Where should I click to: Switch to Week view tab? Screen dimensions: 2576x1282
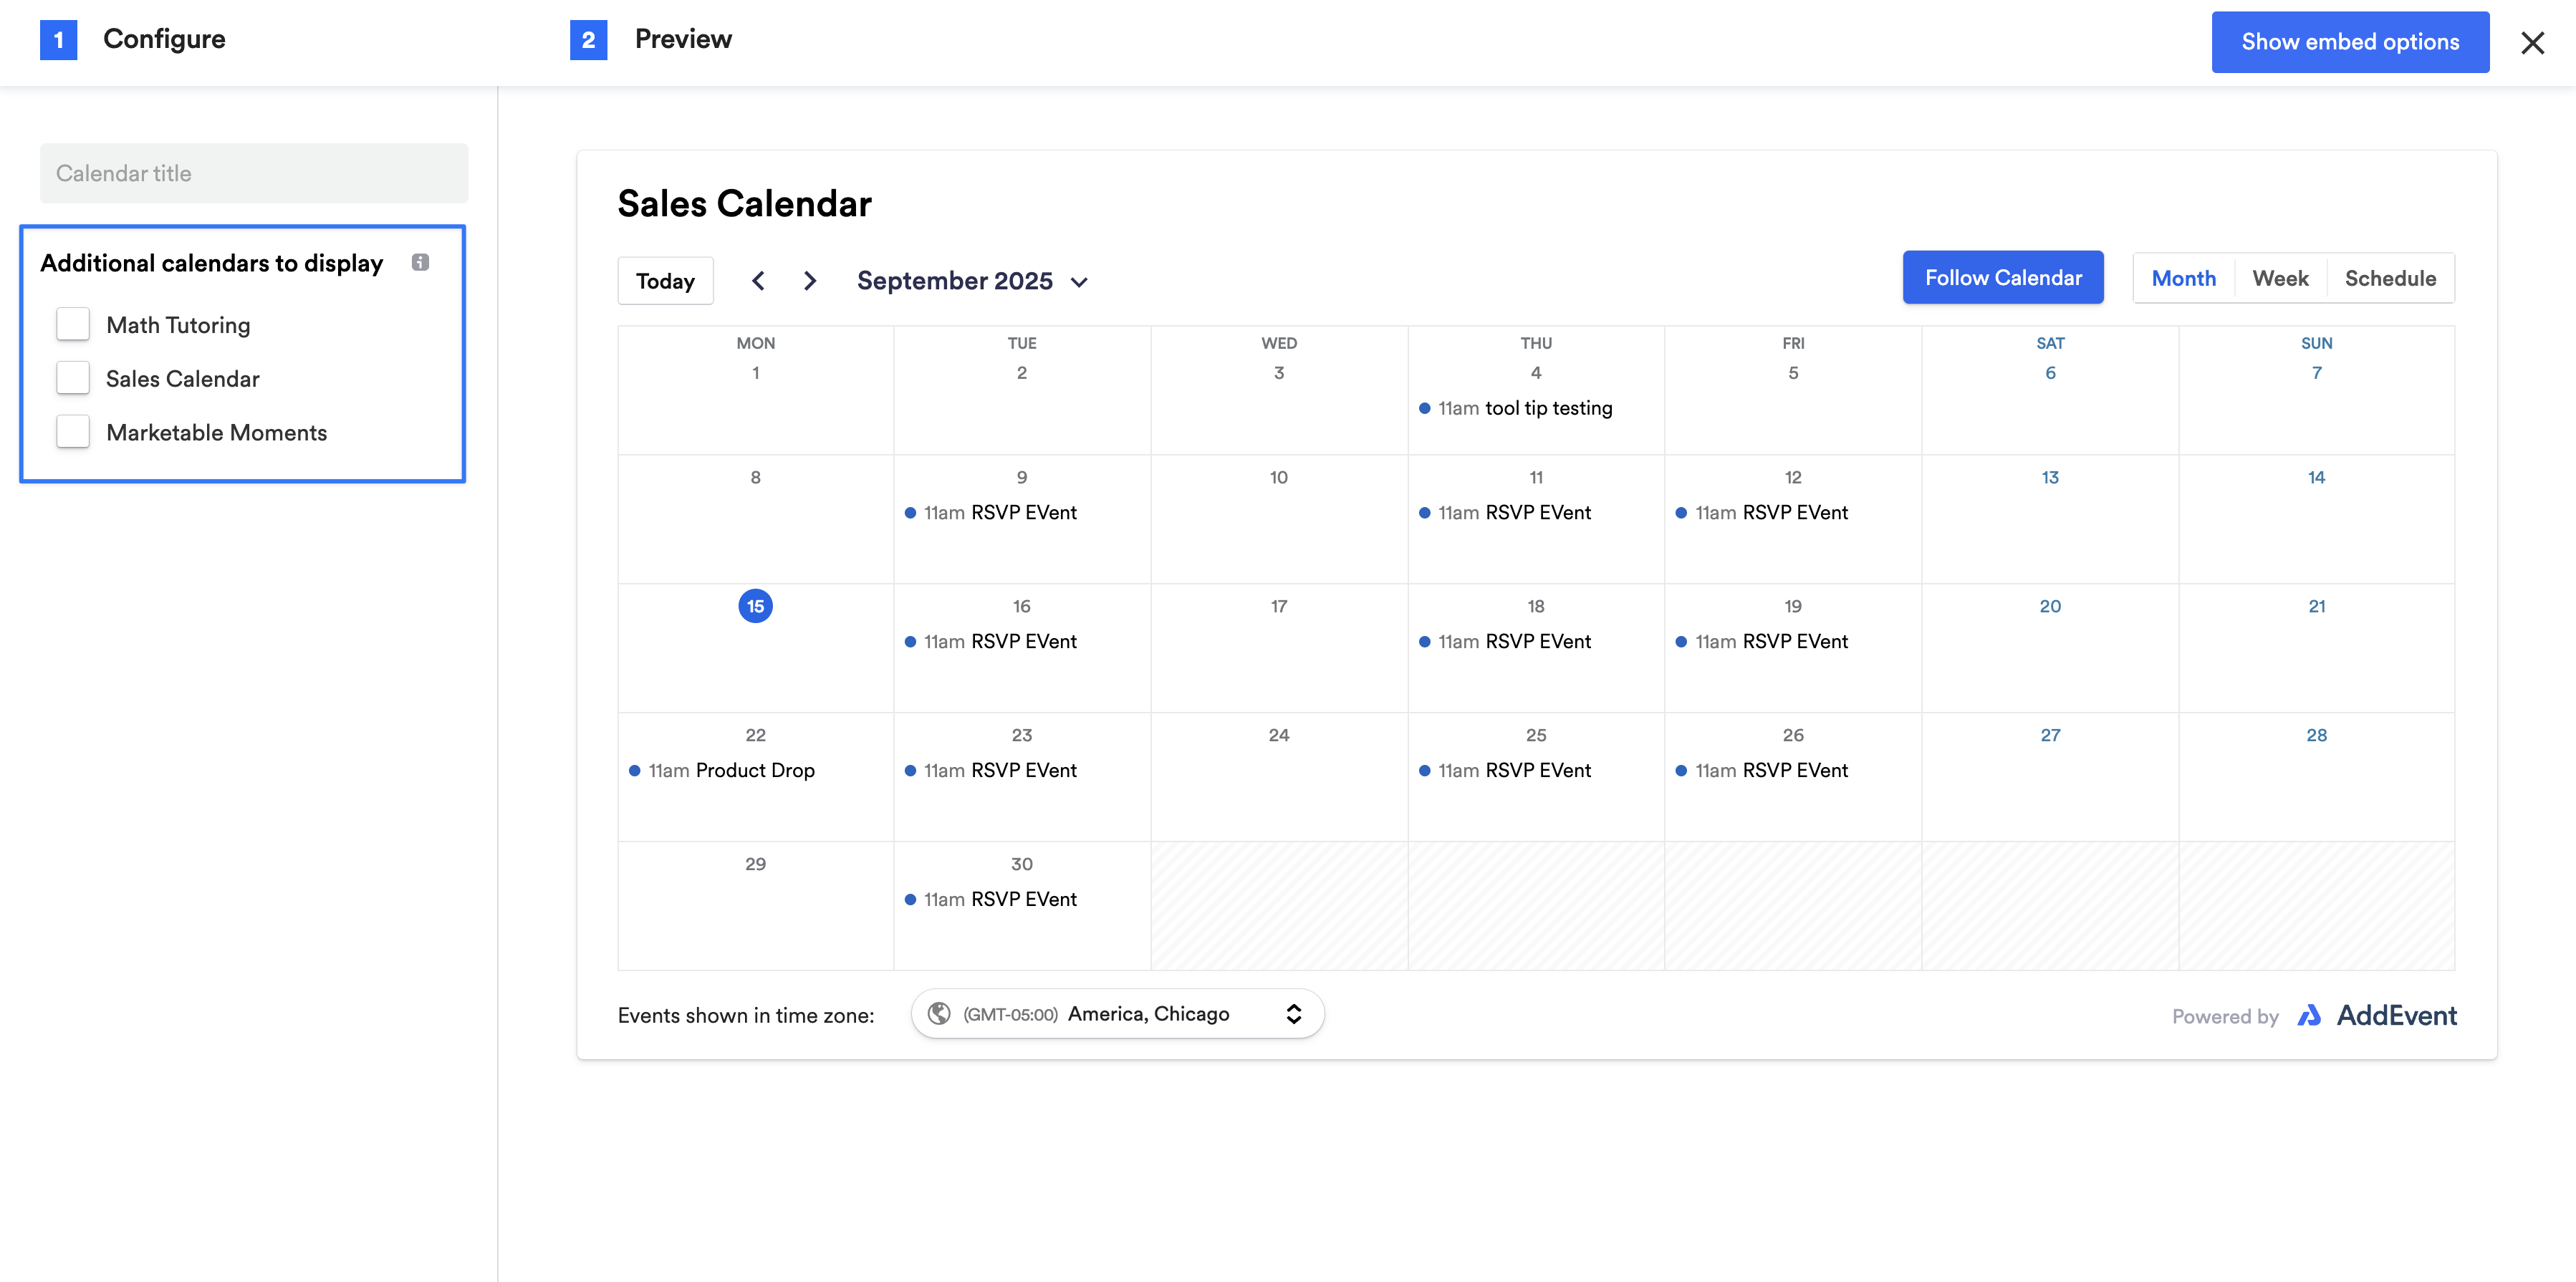coord(2280,279)
